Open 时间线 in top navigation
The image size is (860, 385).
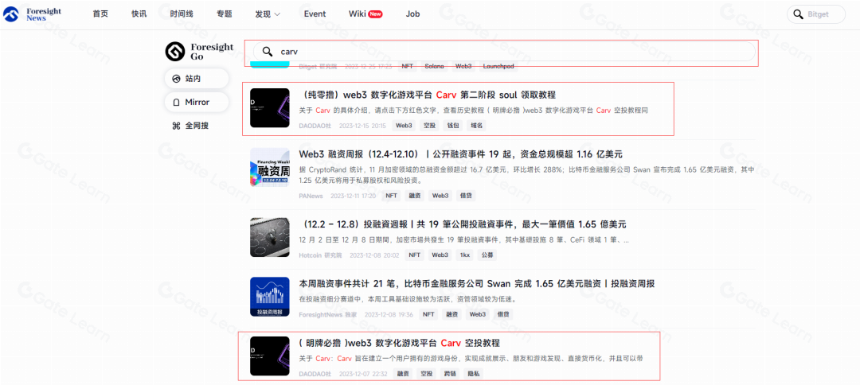[x=181, y=14]
